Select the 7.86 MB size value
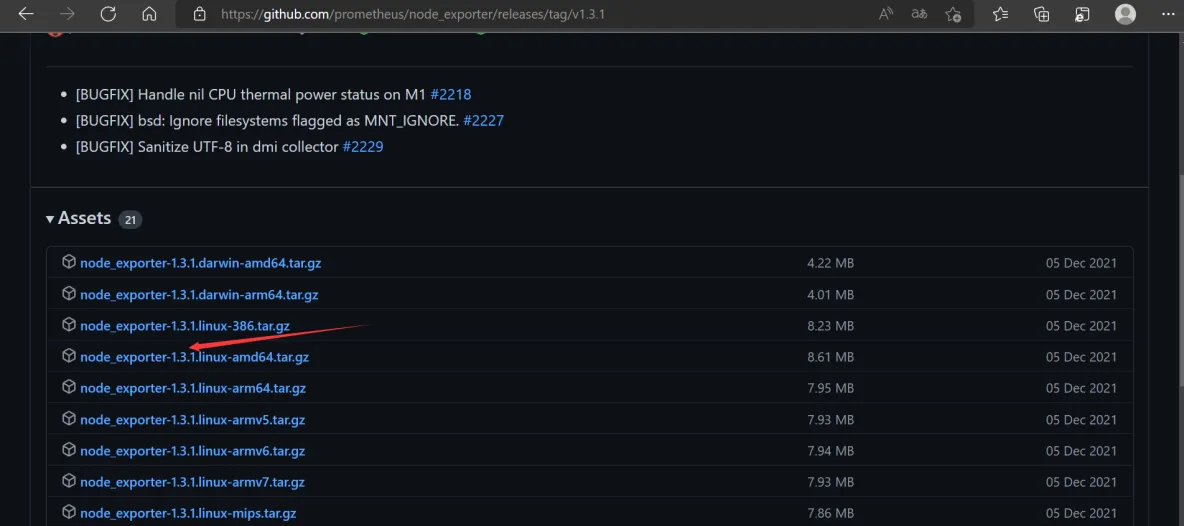This screenshot has height=526, width=1184. (831, 514)
